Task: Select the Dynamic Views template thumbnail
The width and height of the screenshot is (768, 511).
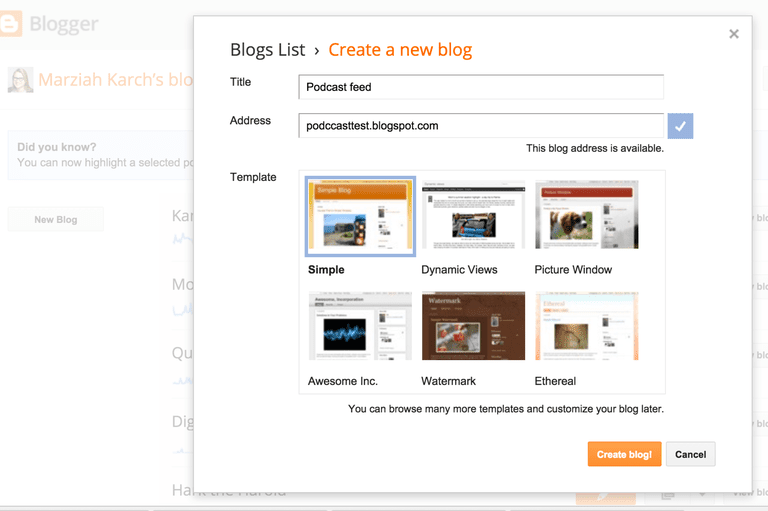Action: [473, 215]
